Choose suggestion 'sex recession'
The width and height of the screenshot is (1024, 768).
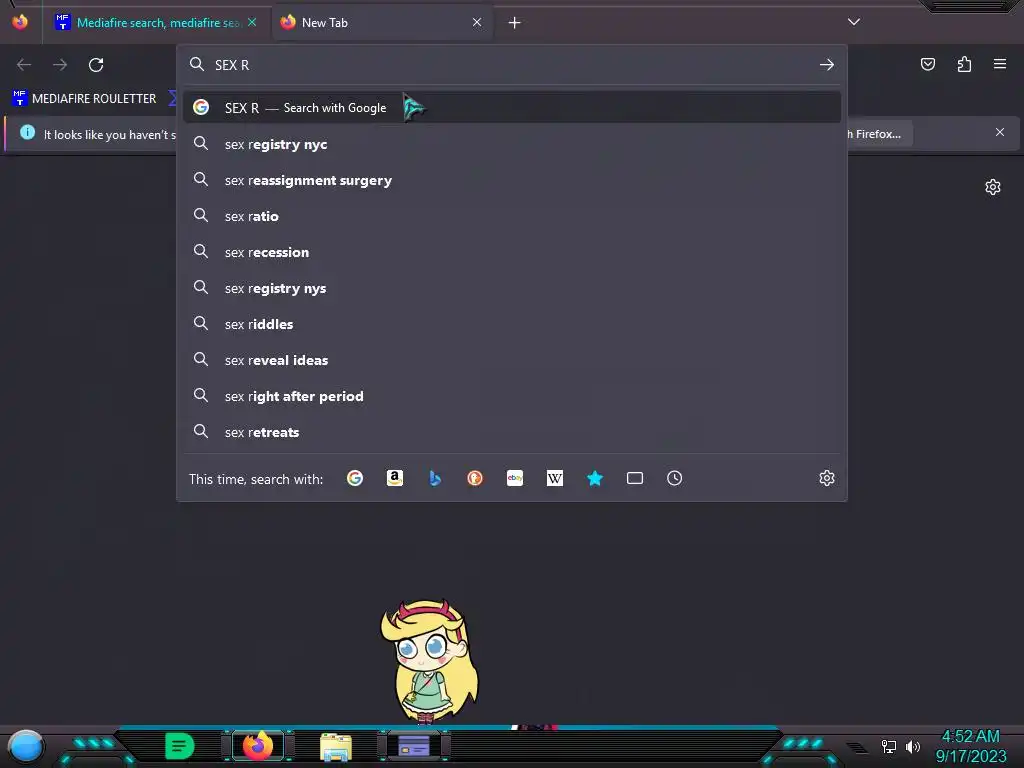tap(512, 252)
